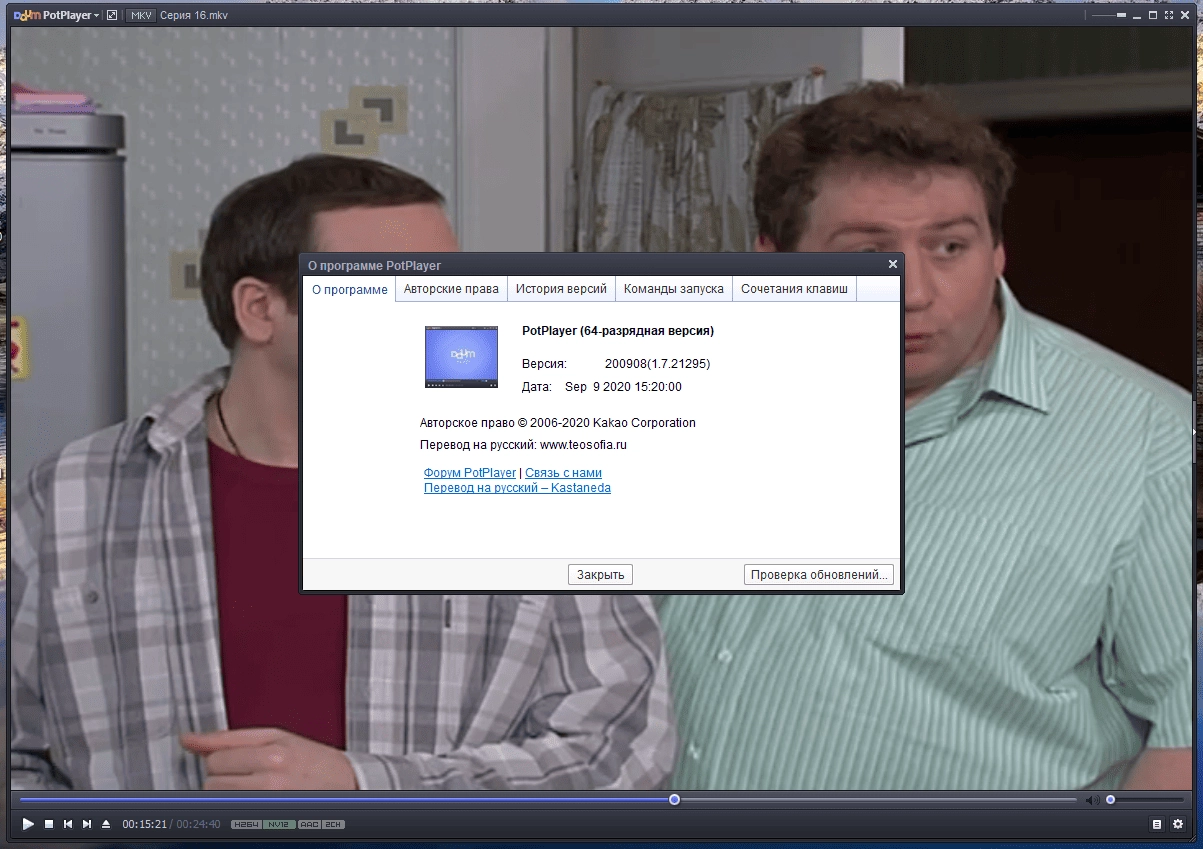Start playback with the Play button

[28, 824]
